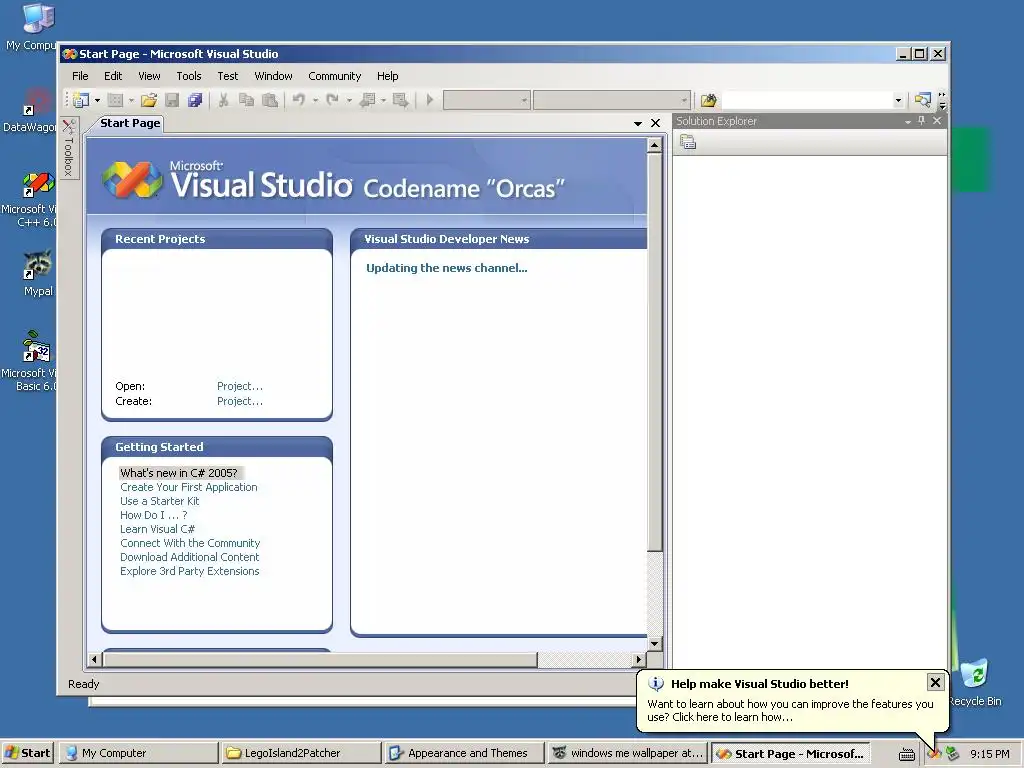This screenshot has height=768, width=1024.
Task: Click the Undo arrow icon
Action: (x=298, y=100)
